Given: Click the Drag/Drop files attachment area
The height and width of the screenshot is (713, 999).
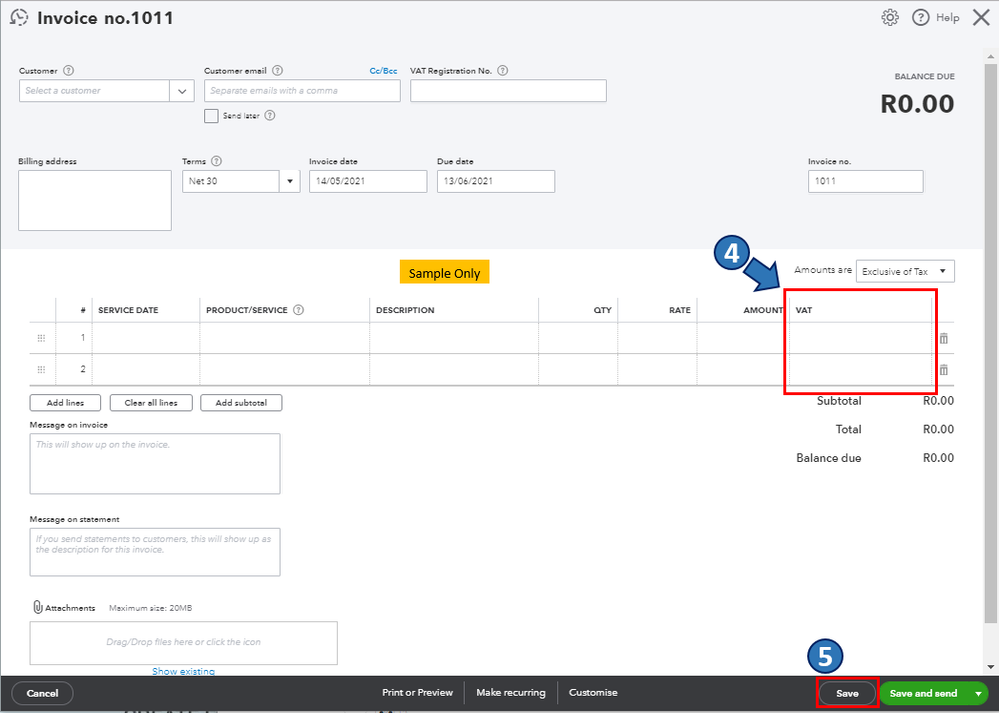Looking at the screenshot, I should (x=183, y=643).
